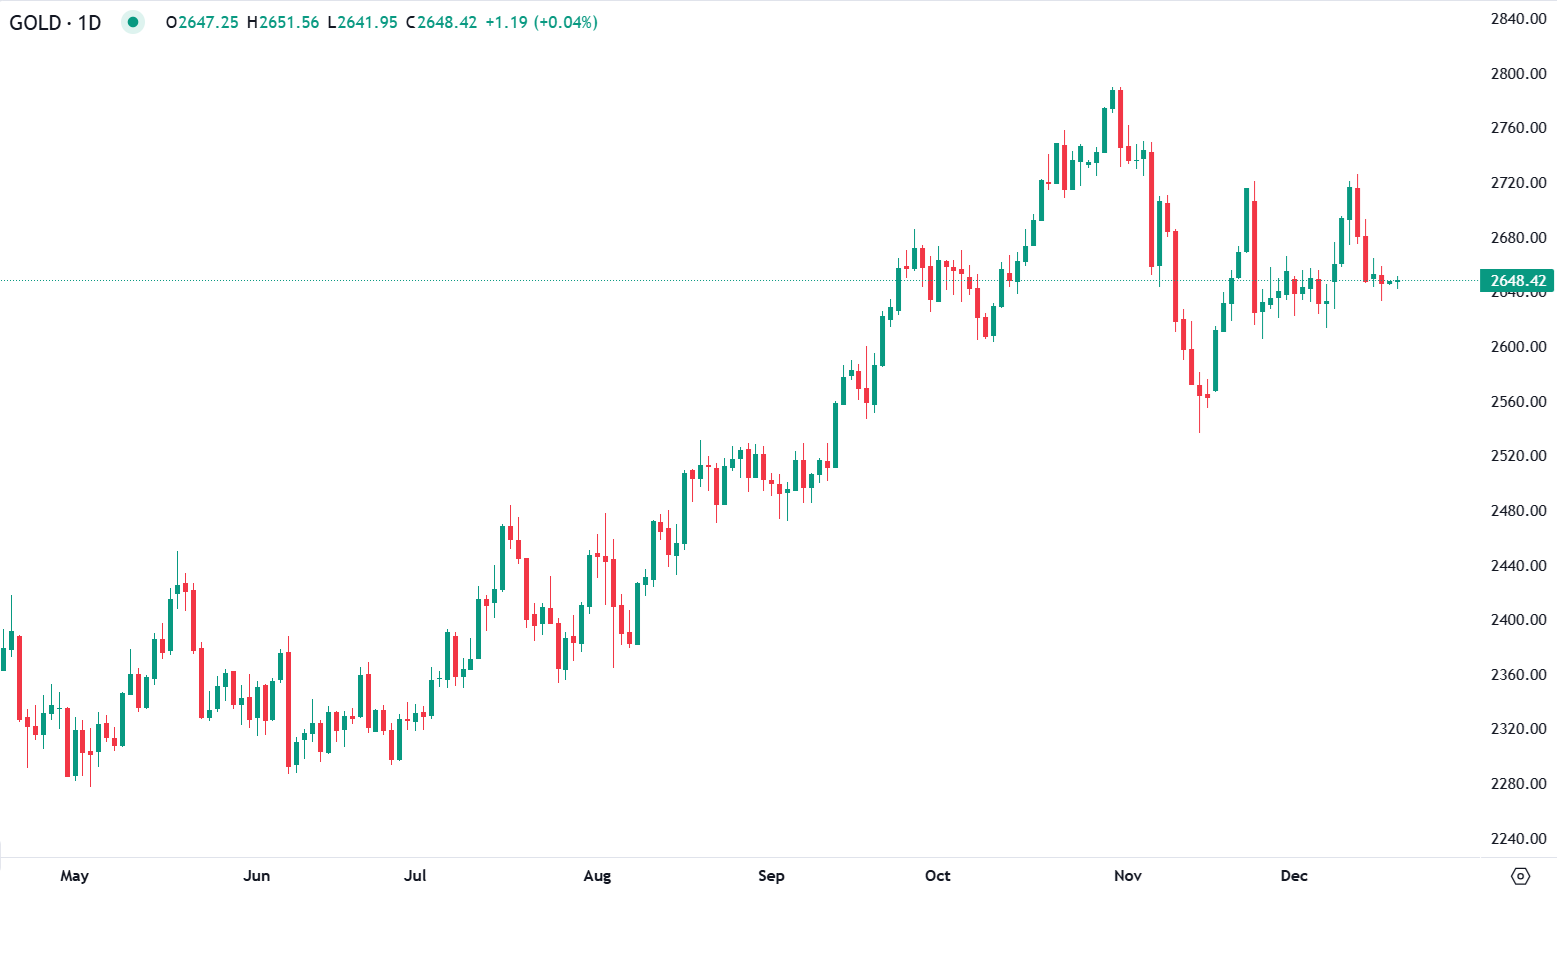Click the high price value H2651.56
1557x962 pixels.
click(283, 22)
